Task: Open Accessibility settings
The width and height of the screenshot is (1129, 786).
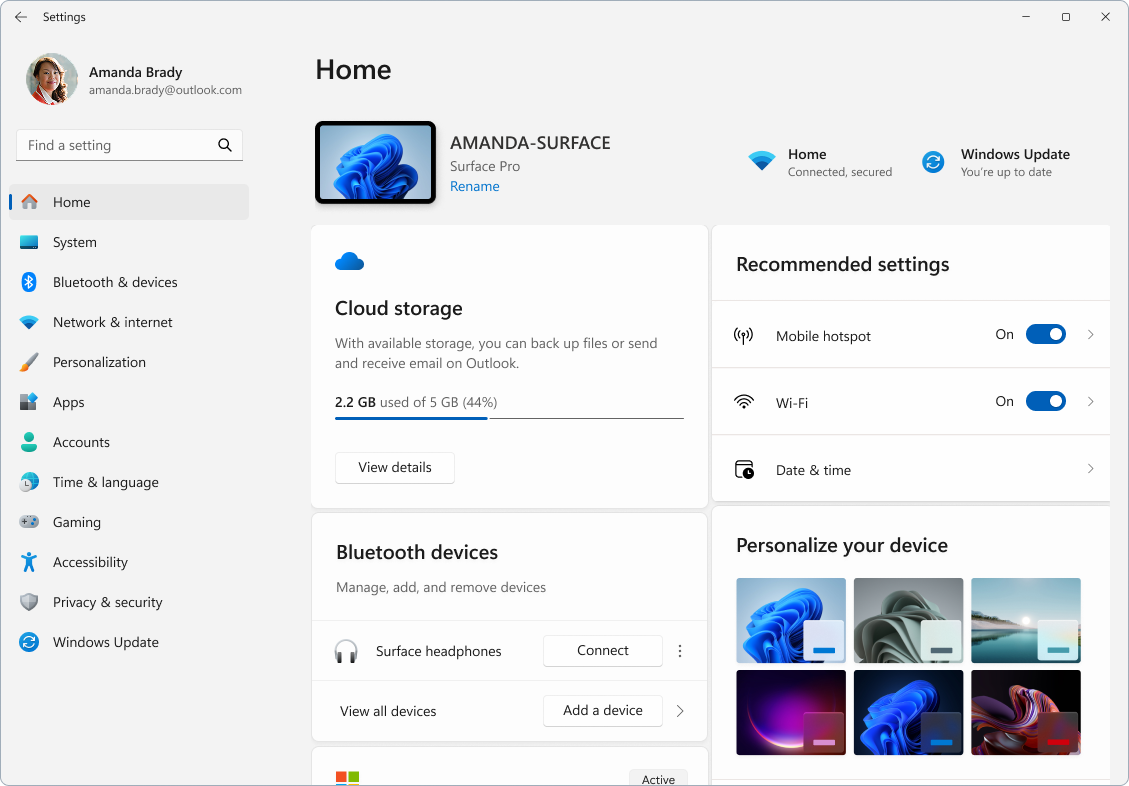Action: (129, 562)
